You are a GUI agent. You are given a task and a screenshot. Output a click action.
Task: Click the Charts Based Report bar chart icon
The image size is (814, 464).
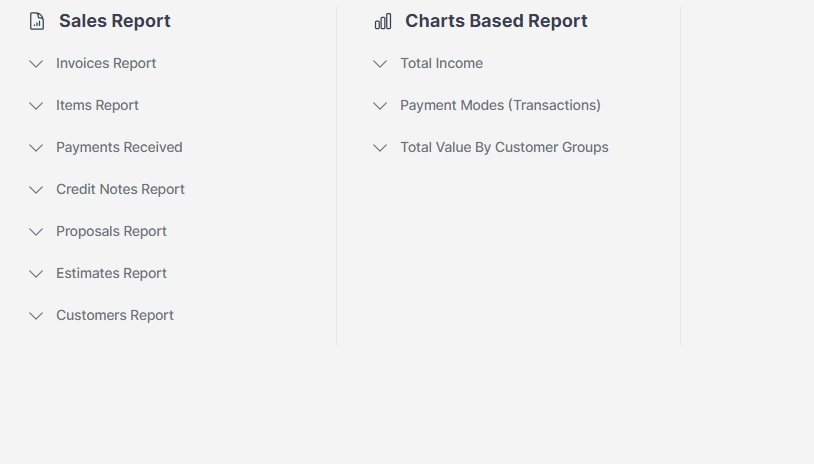(x=383, y=21)
